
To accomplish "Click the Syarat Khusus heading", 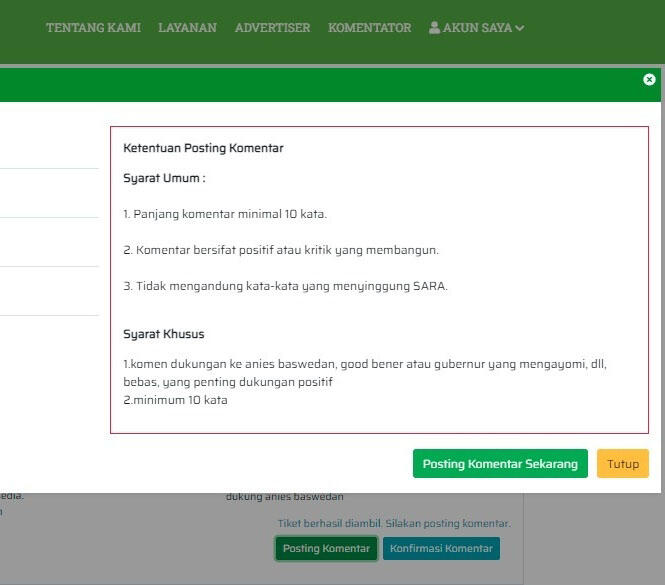I will [164, 334].
